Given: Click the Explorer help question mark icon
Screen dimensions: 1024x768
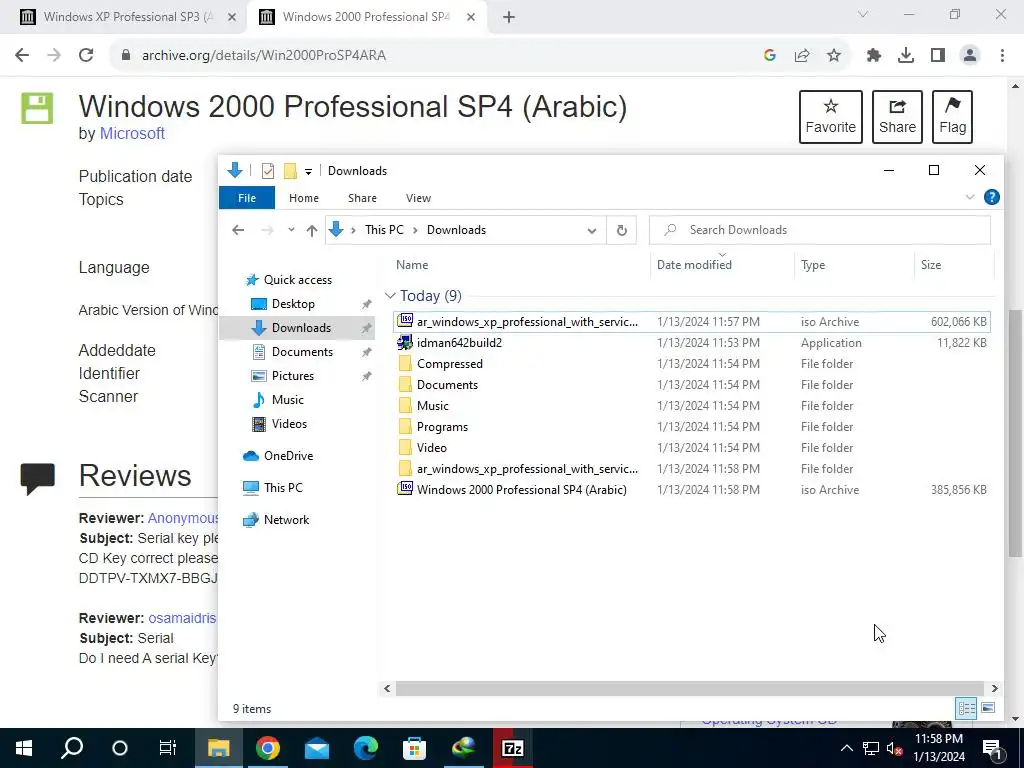Looking at the screenshot, I should 991,197.
